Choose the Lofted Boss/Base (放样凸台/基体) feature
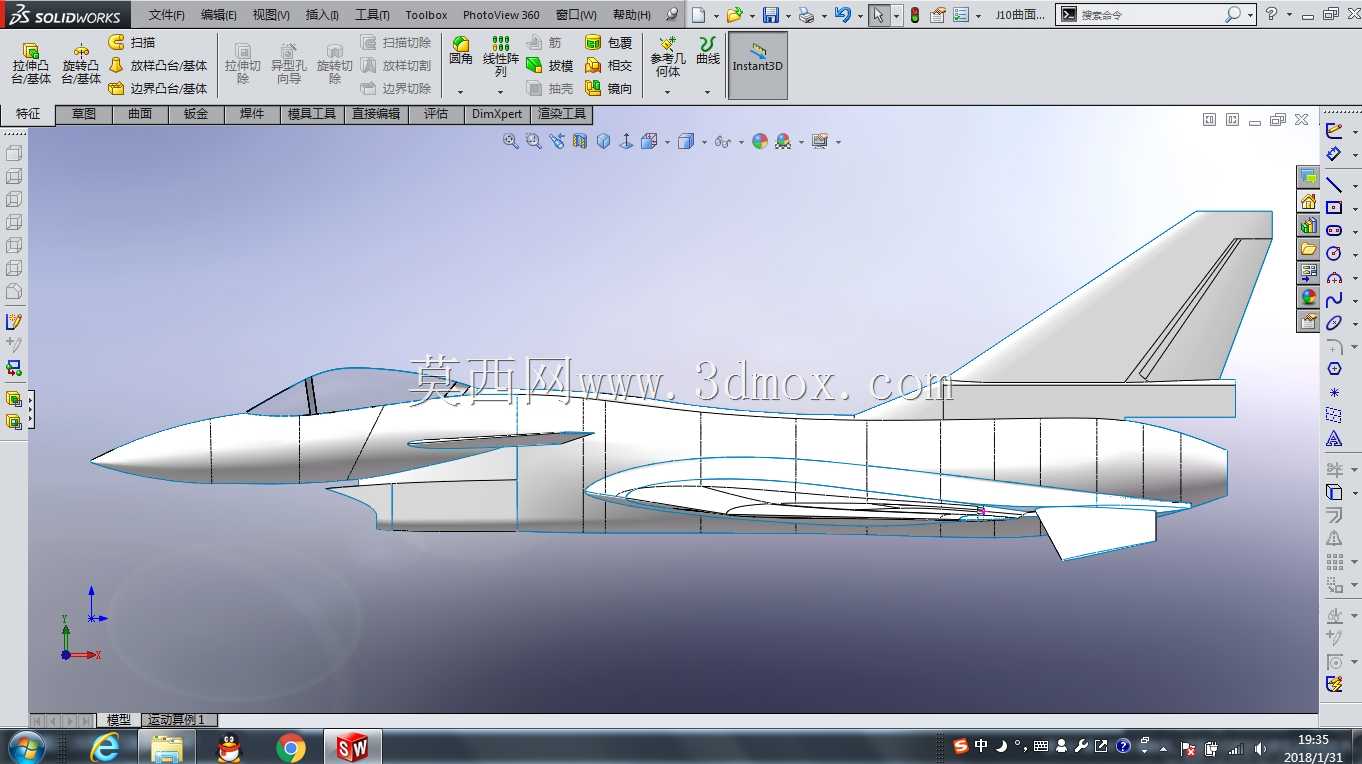 pyautogui.click(x=158, y=65)
